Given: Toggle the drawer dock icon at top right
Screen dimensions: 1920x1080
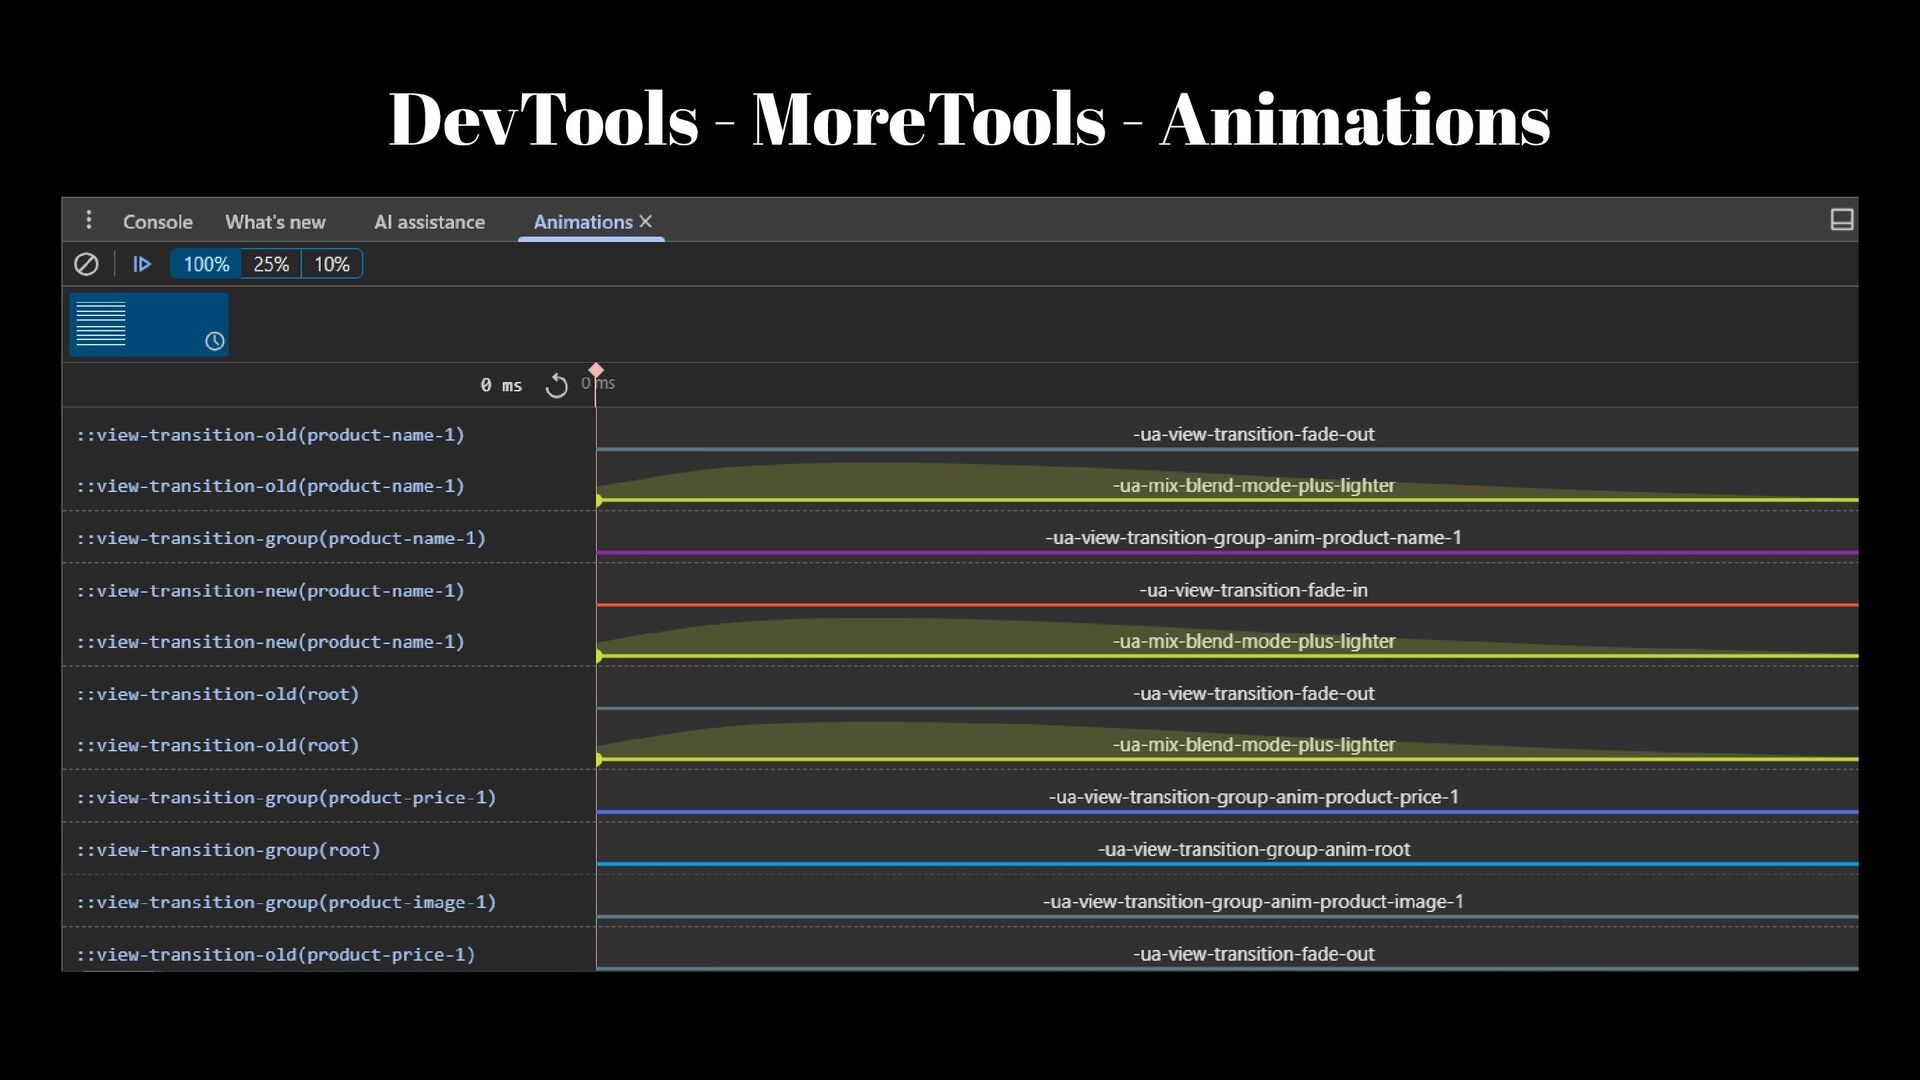Looking at the screenshot, I should (x=1841, y=220).
